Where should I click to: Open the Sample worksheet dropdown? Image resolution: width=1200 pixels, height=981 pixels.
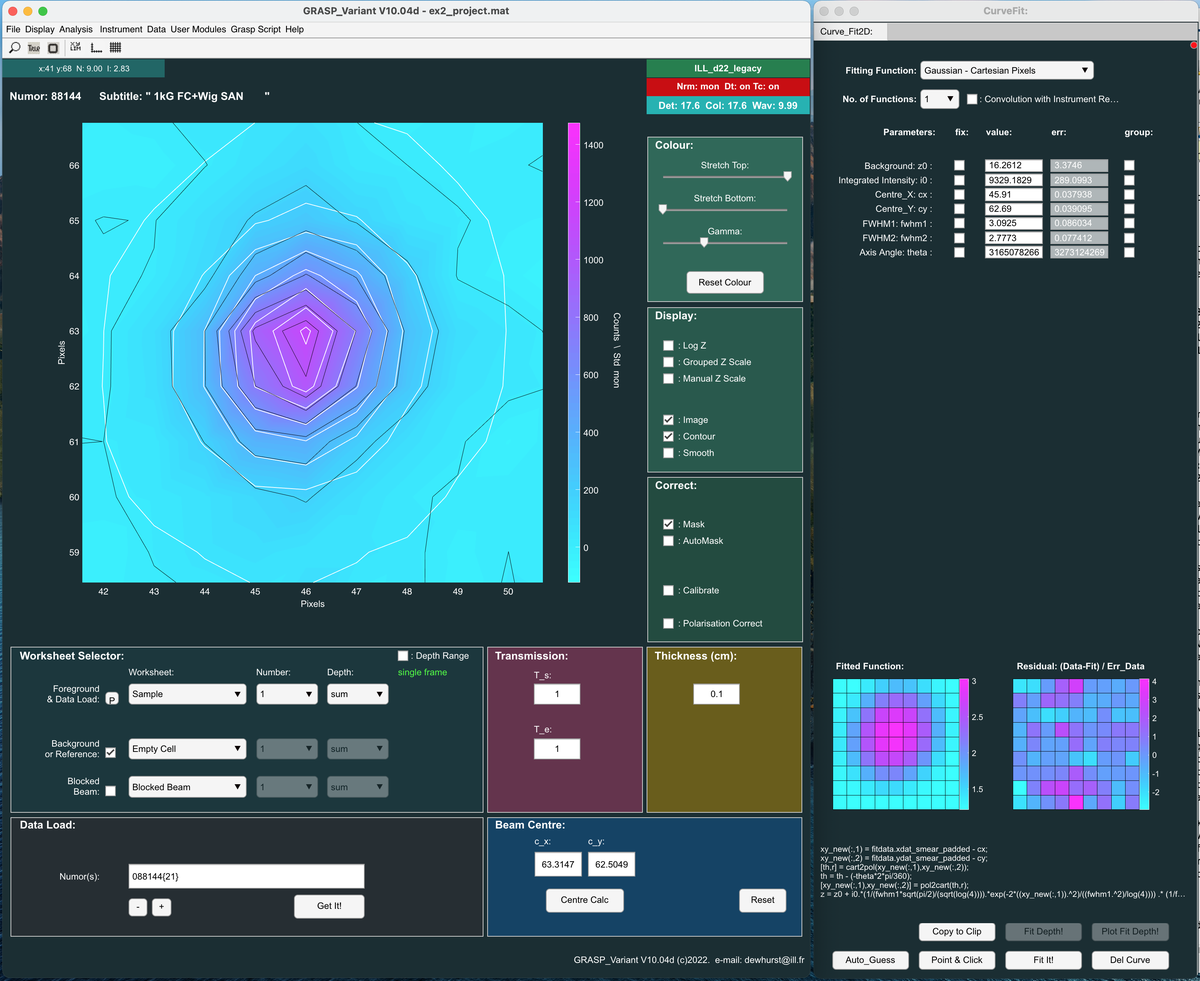point(187,694)
